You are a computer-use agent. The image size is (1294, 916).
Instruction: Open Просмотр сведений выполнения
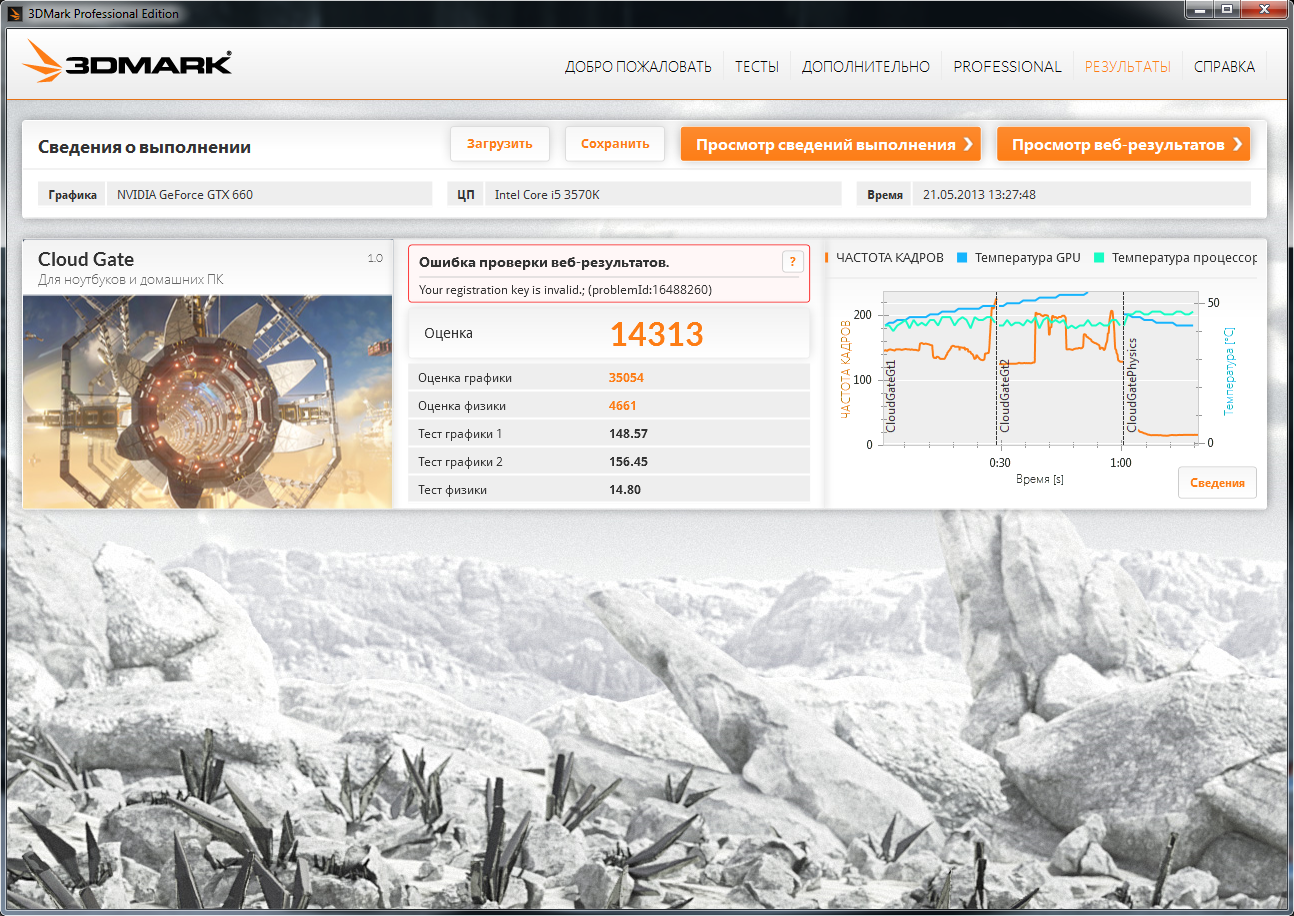click(x=830, y=144)
